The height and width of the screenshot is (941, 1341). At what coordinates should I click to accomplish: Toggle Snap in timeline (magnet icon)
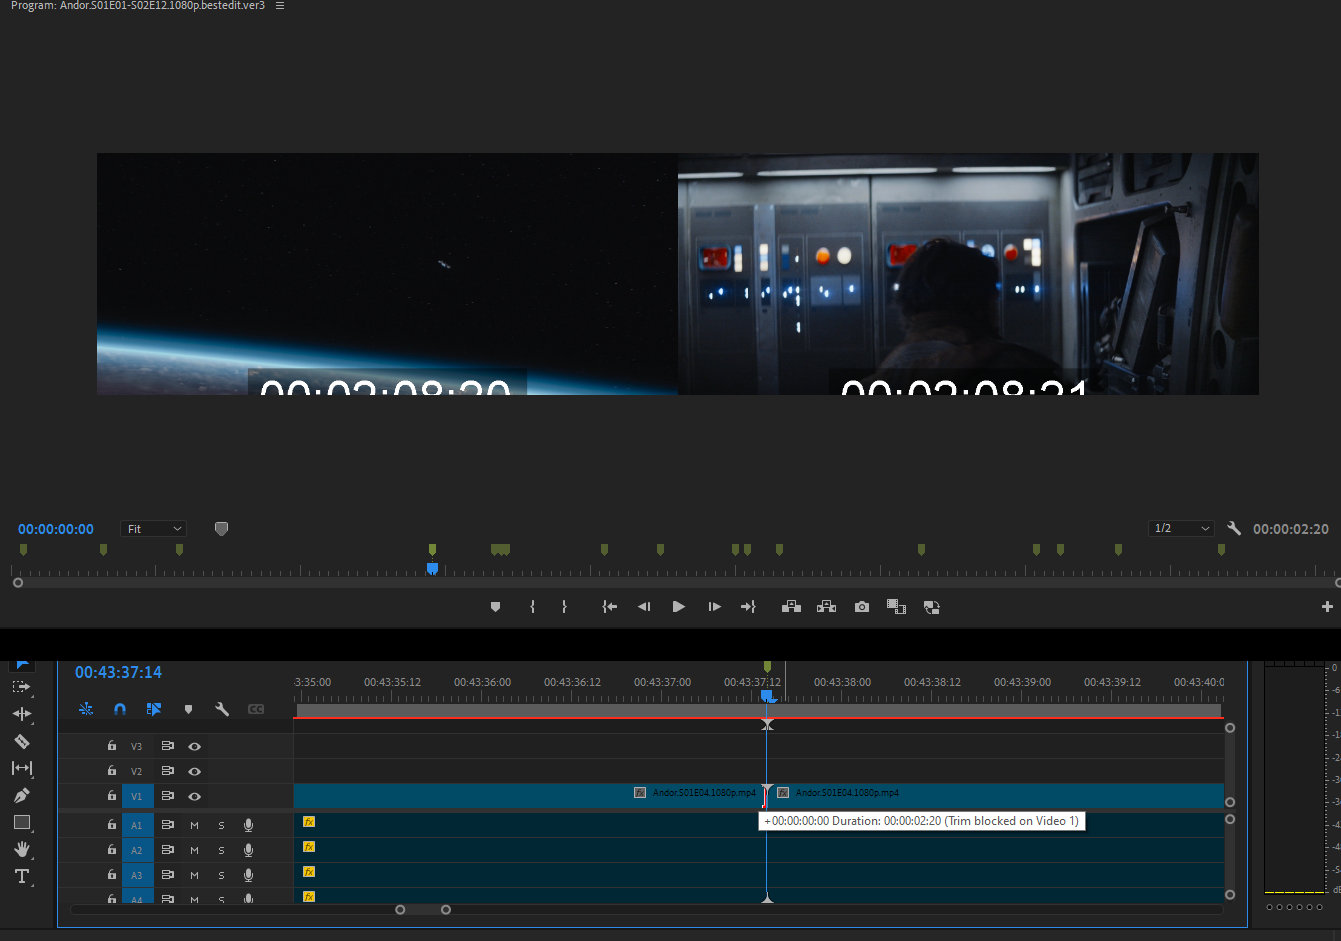click(120, 709)
